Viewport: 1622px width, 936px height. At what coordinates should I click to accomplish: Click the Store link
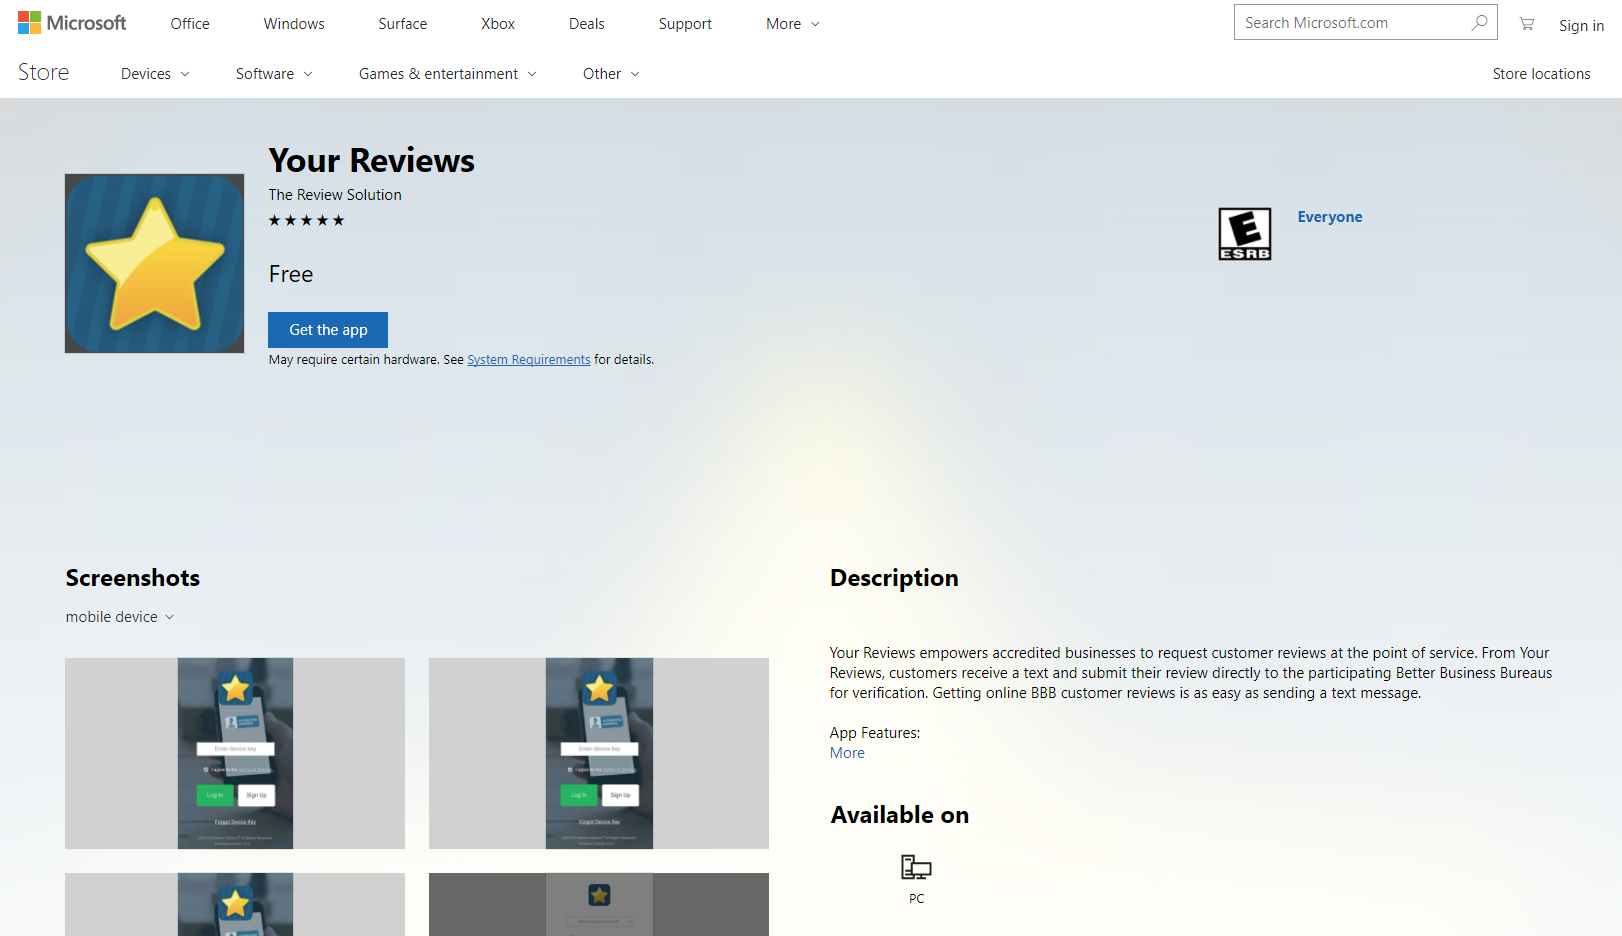click(x=44, y=72)
